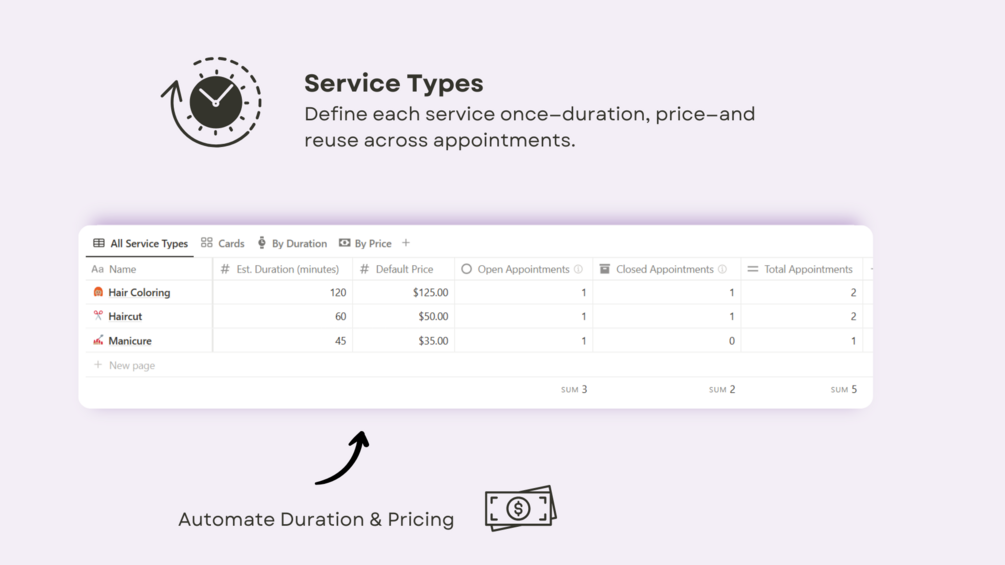This screenshot has width=1005, height=565.
Task: Open Total Appointments column header menu
Action: (x=807, y=269)
